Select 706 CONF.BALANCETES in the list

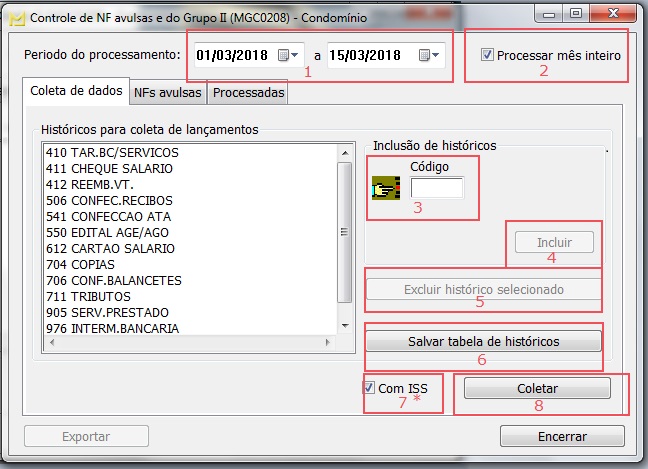point(114,281)
